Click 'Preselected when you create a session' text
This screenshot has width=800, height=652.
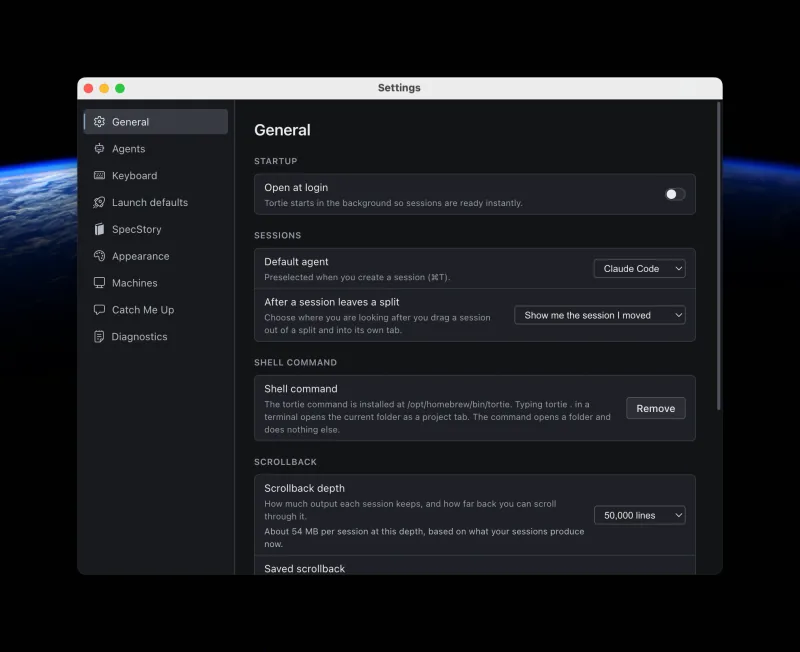coord(357,277)
